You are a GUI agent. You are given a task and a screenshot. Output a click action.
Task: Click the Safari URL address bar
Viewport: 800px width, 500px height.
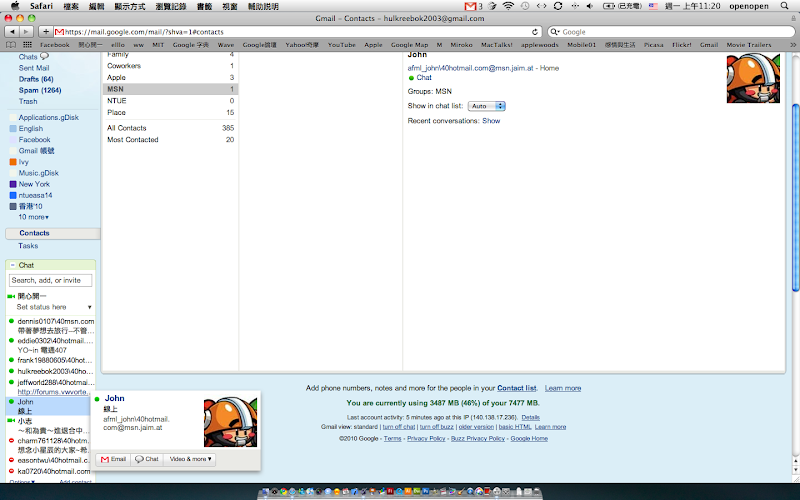(x=296, y=32)
